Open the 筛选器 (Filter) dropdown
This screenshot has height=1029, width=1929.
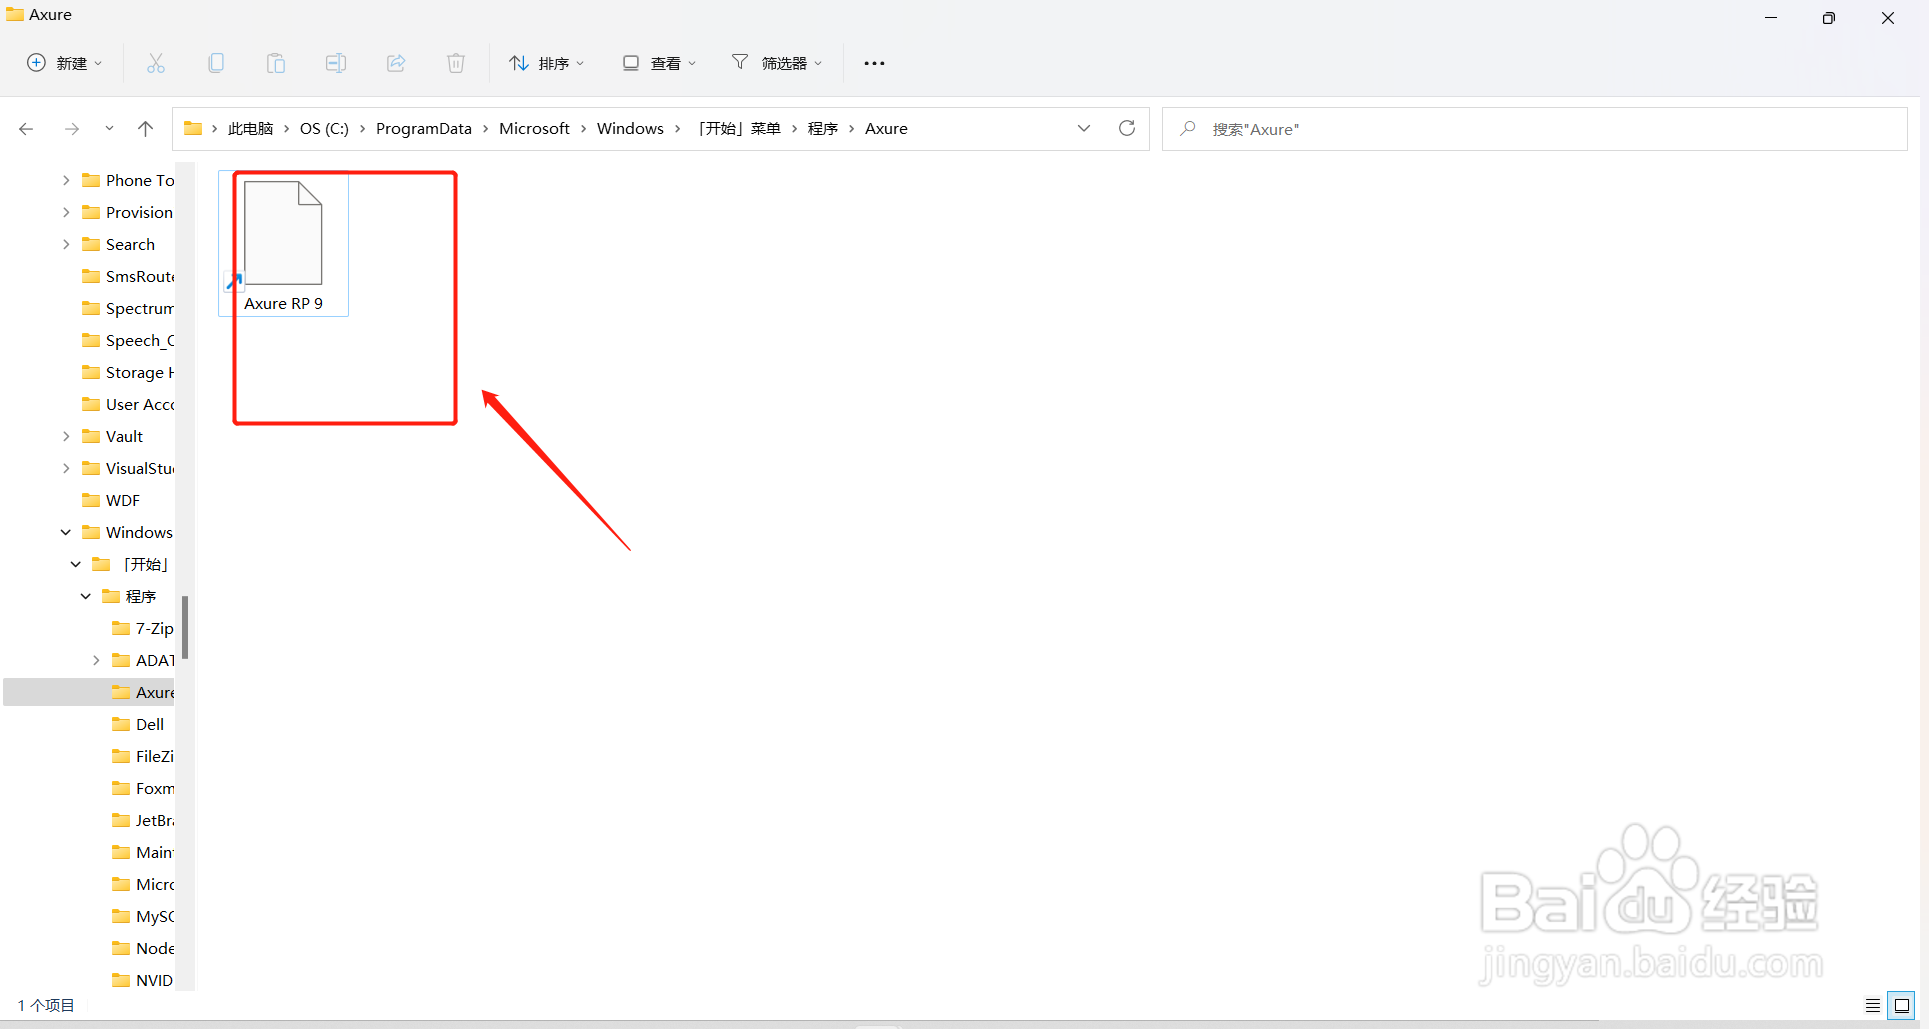pos(777,63)
